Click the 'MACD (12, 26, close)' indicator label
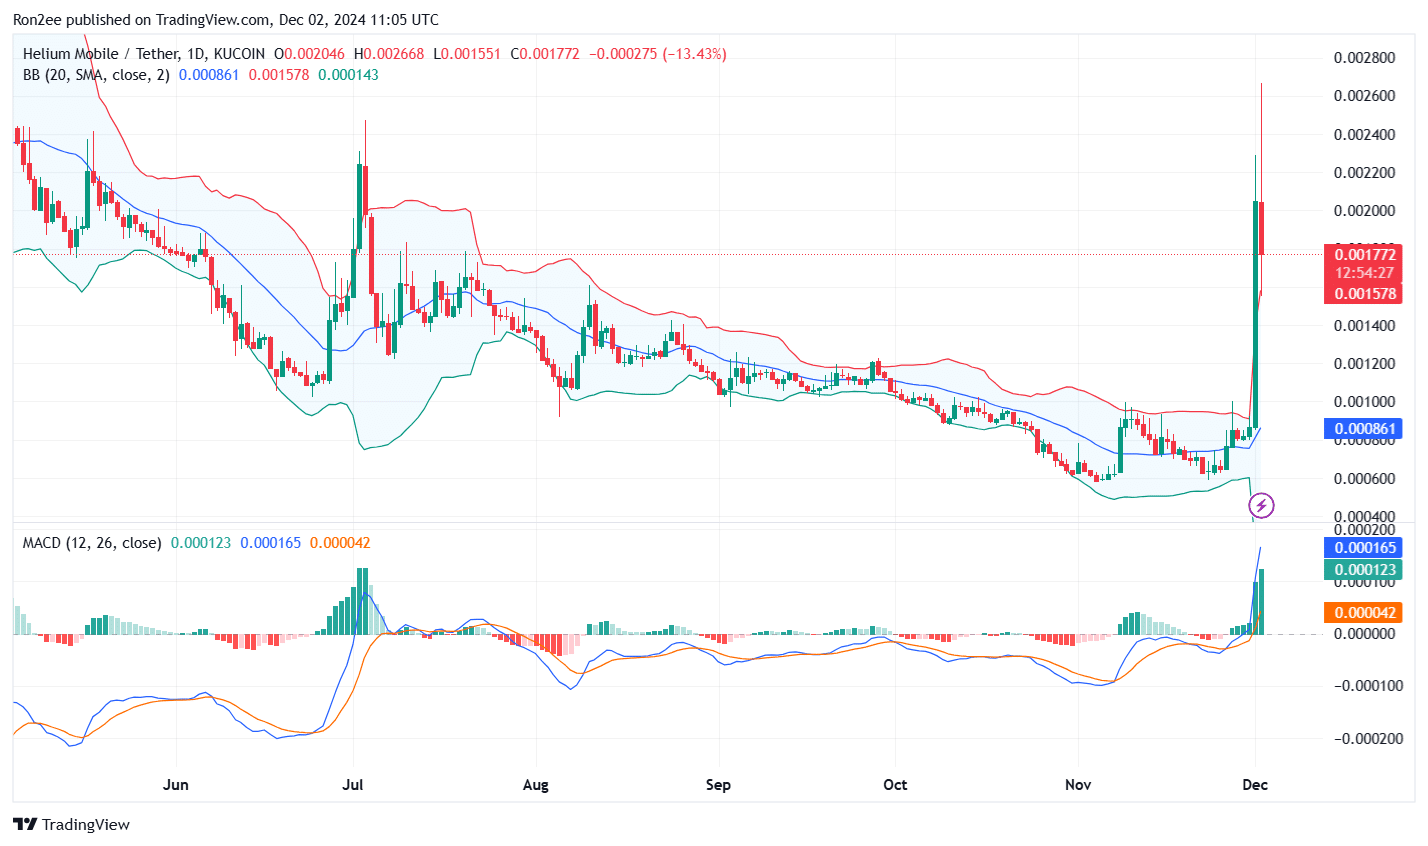Screen dimensions: 1428x846 pos(92,543)
